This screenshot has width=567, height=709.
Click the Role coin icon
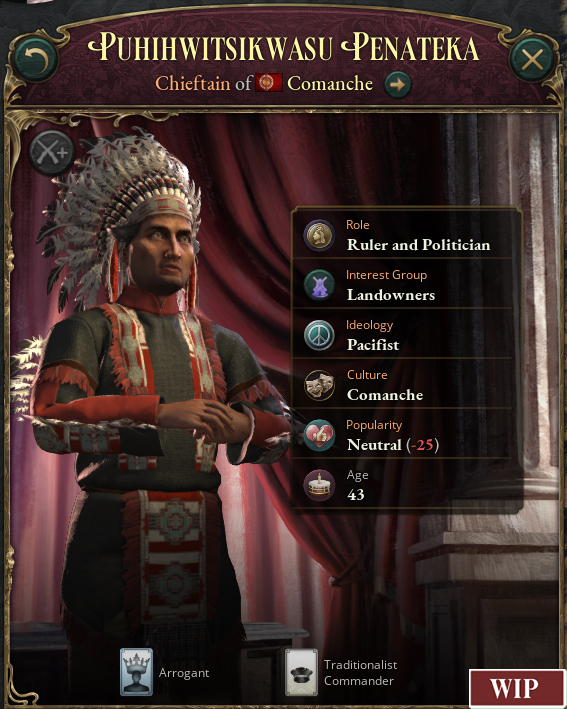[319, 236]
